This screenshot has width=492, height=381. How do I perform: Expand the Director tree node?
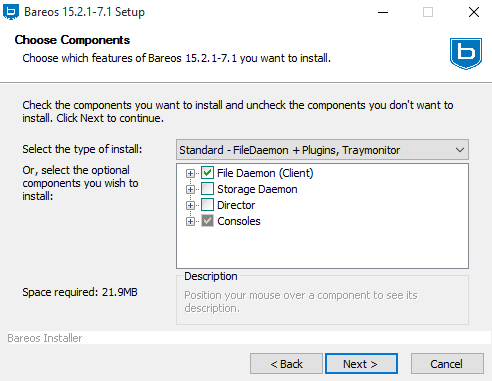pos(190,205)
